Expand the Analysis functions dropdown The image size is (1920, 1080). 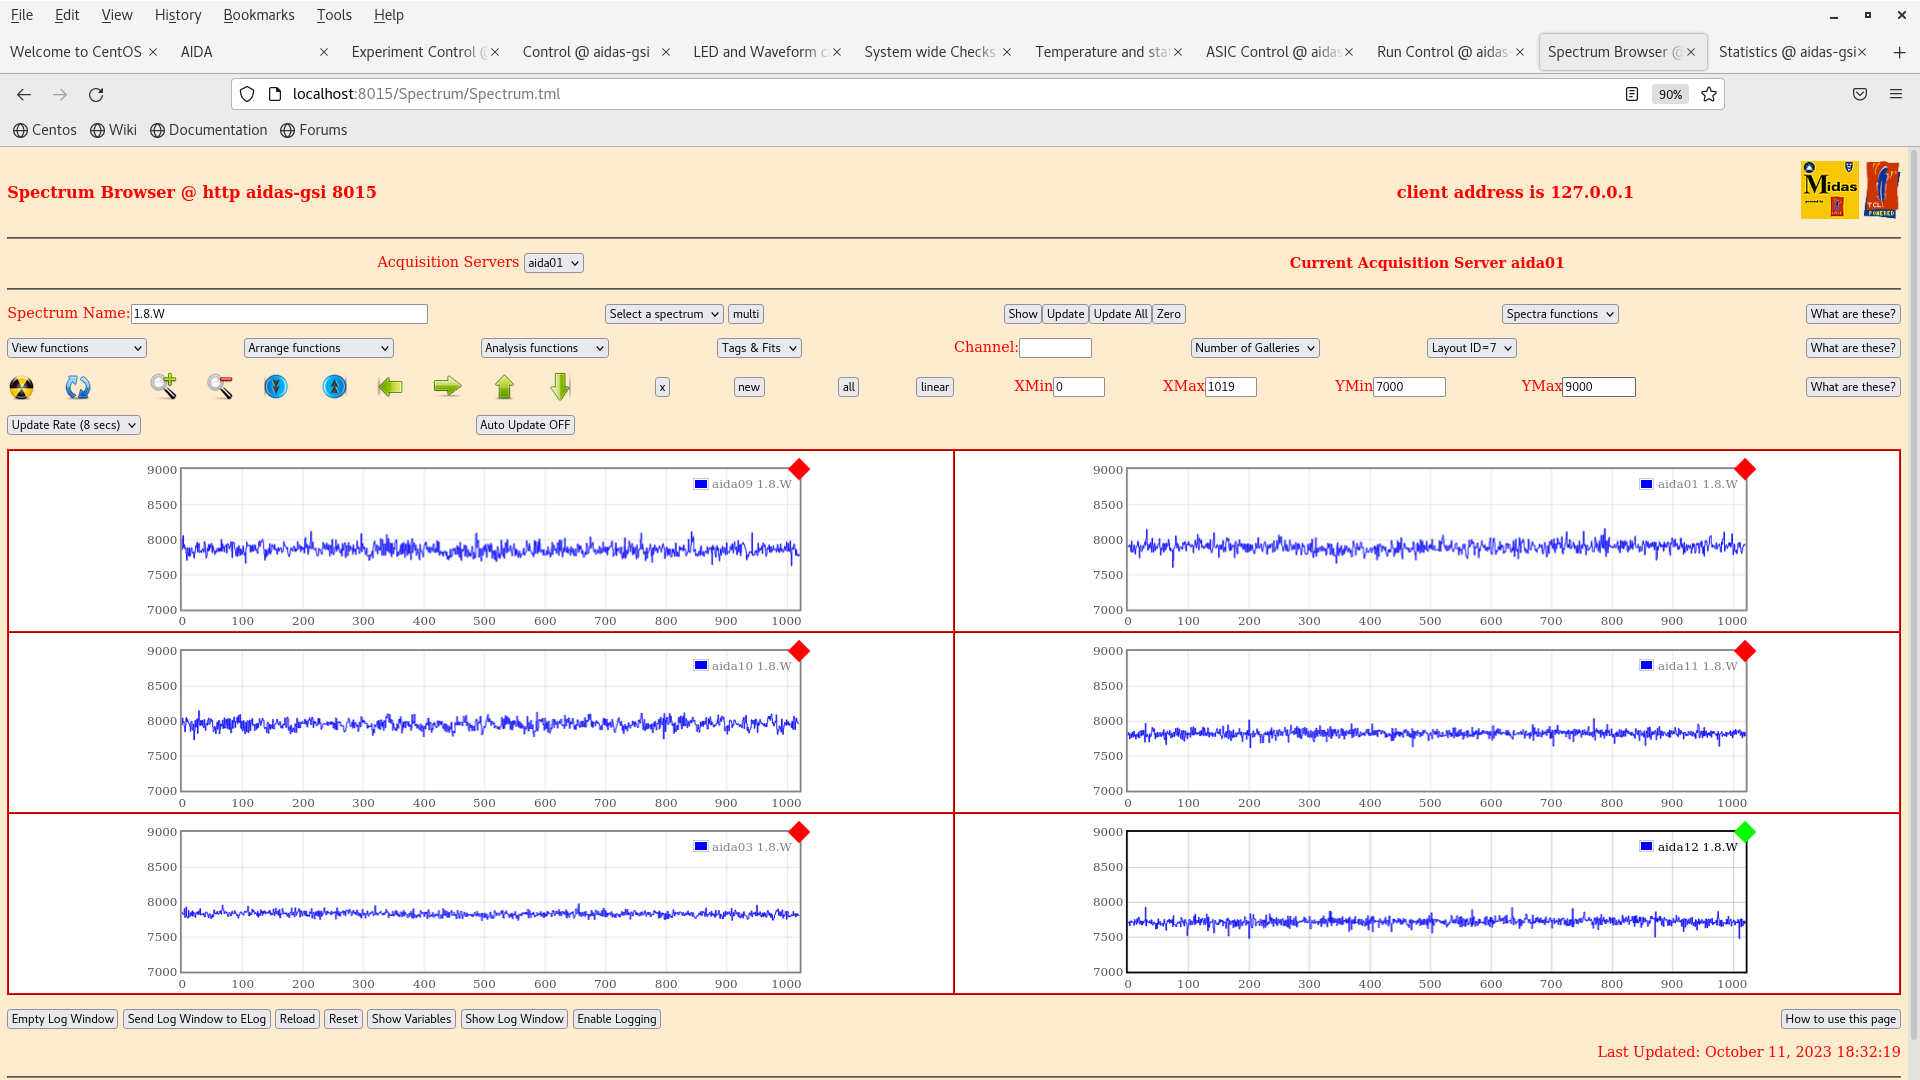pyautogui.click(x=544, y=348)
